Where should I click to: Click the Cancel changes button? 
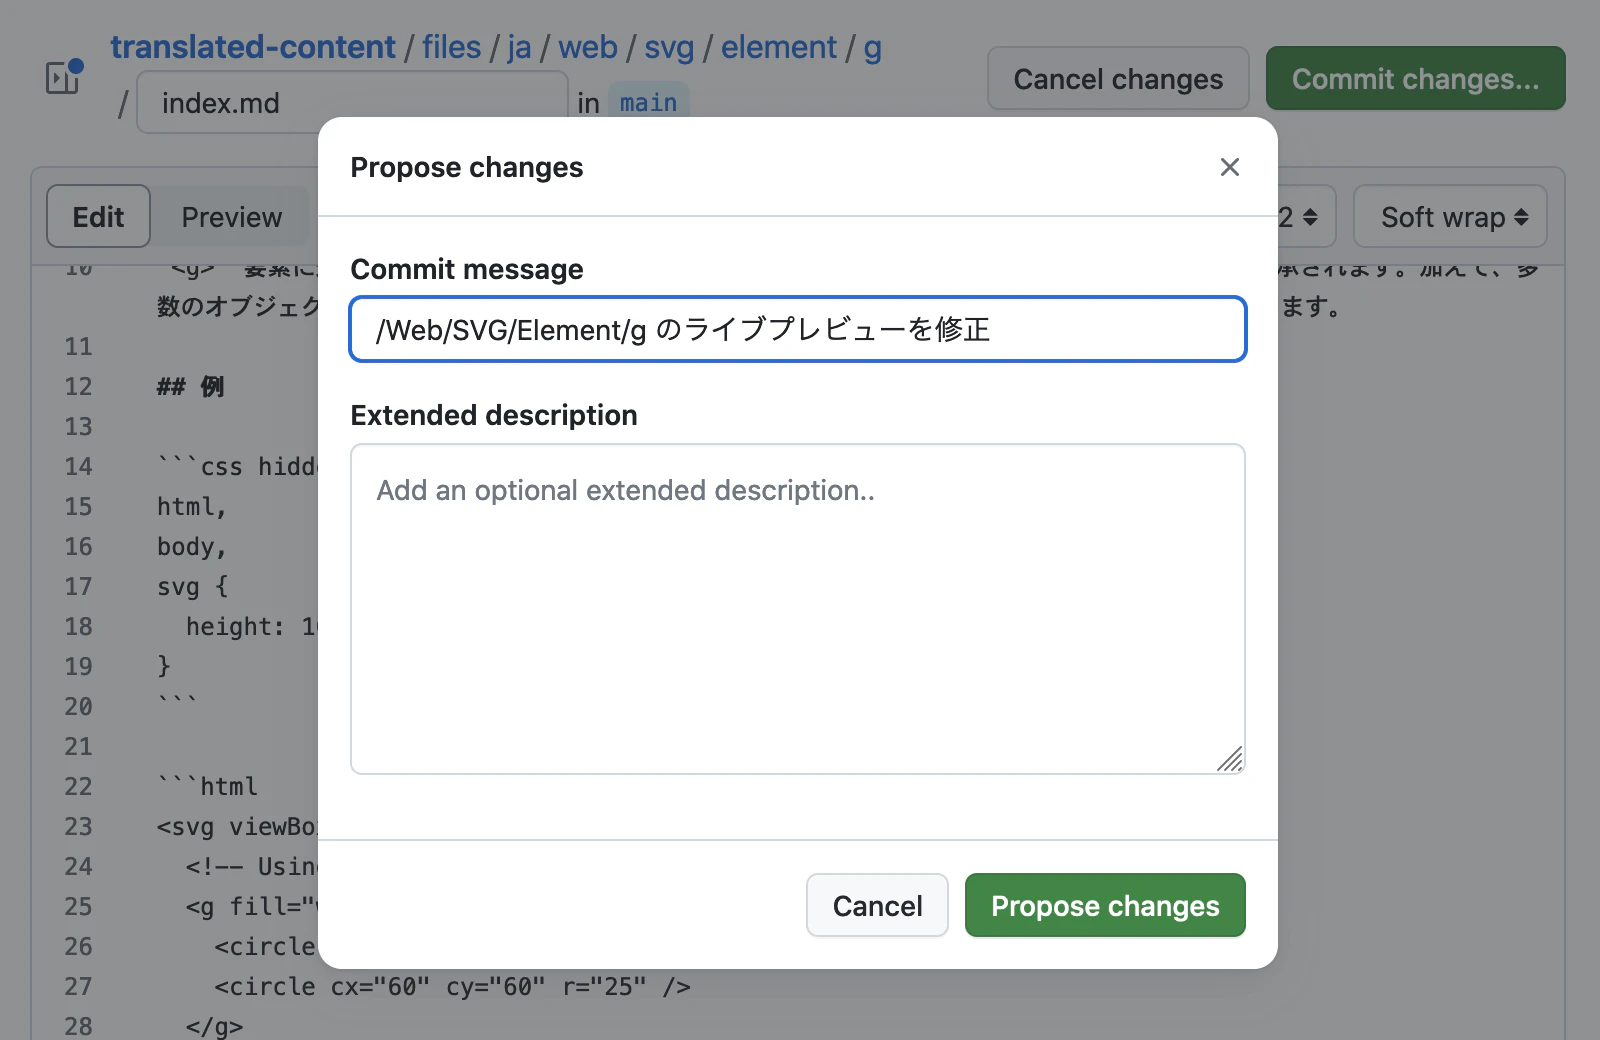(x=1118, y=78)
